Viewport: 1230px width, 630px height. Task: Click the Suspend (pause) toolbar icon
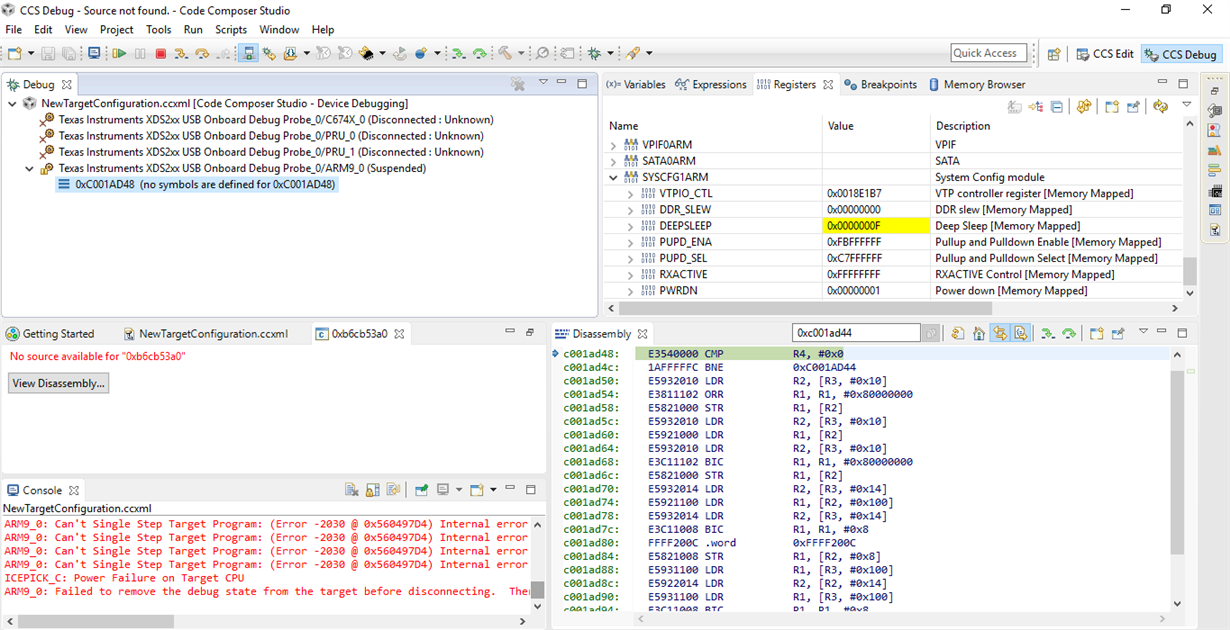point(140,53)
